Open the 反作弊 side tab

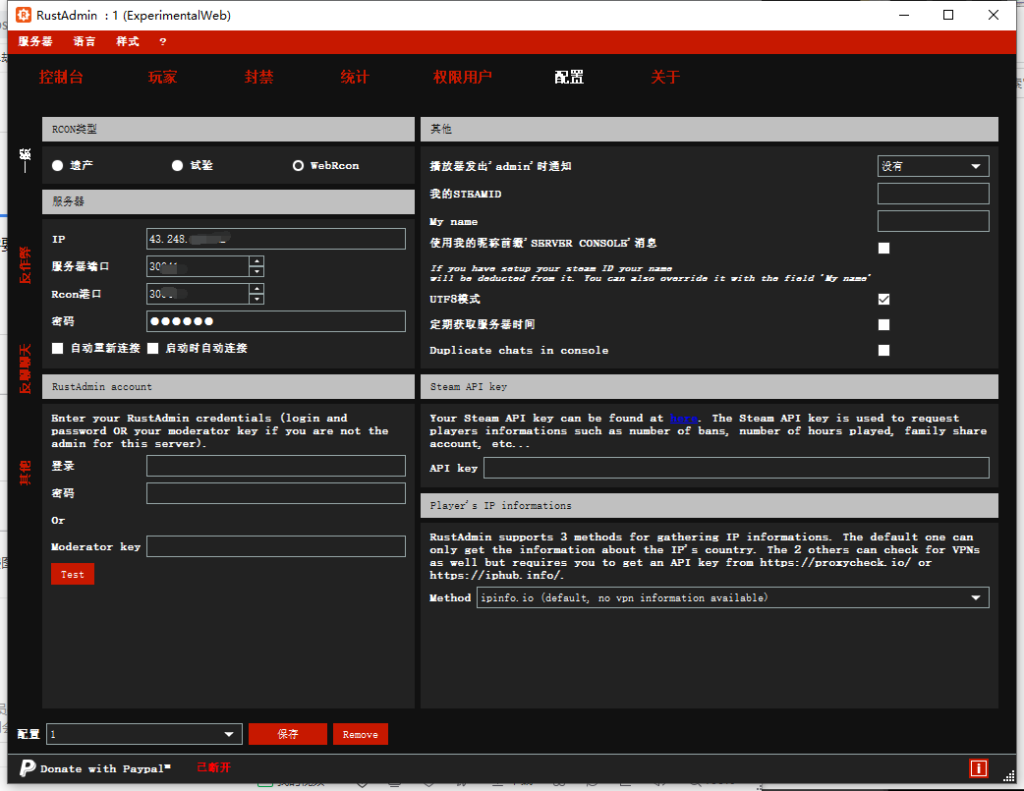point(25,265)
